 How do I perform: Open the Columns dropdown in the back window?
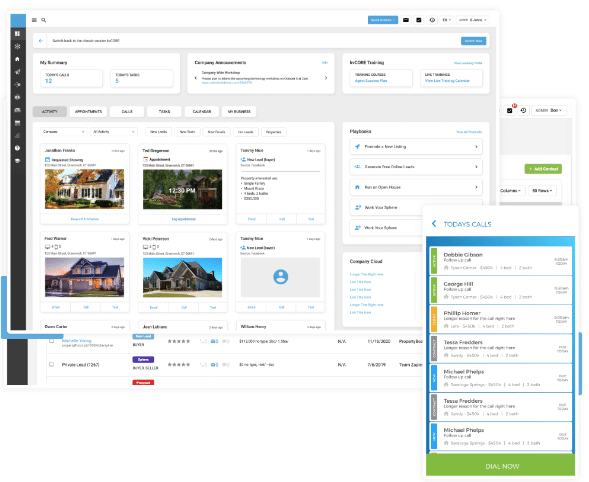[512, 190]
